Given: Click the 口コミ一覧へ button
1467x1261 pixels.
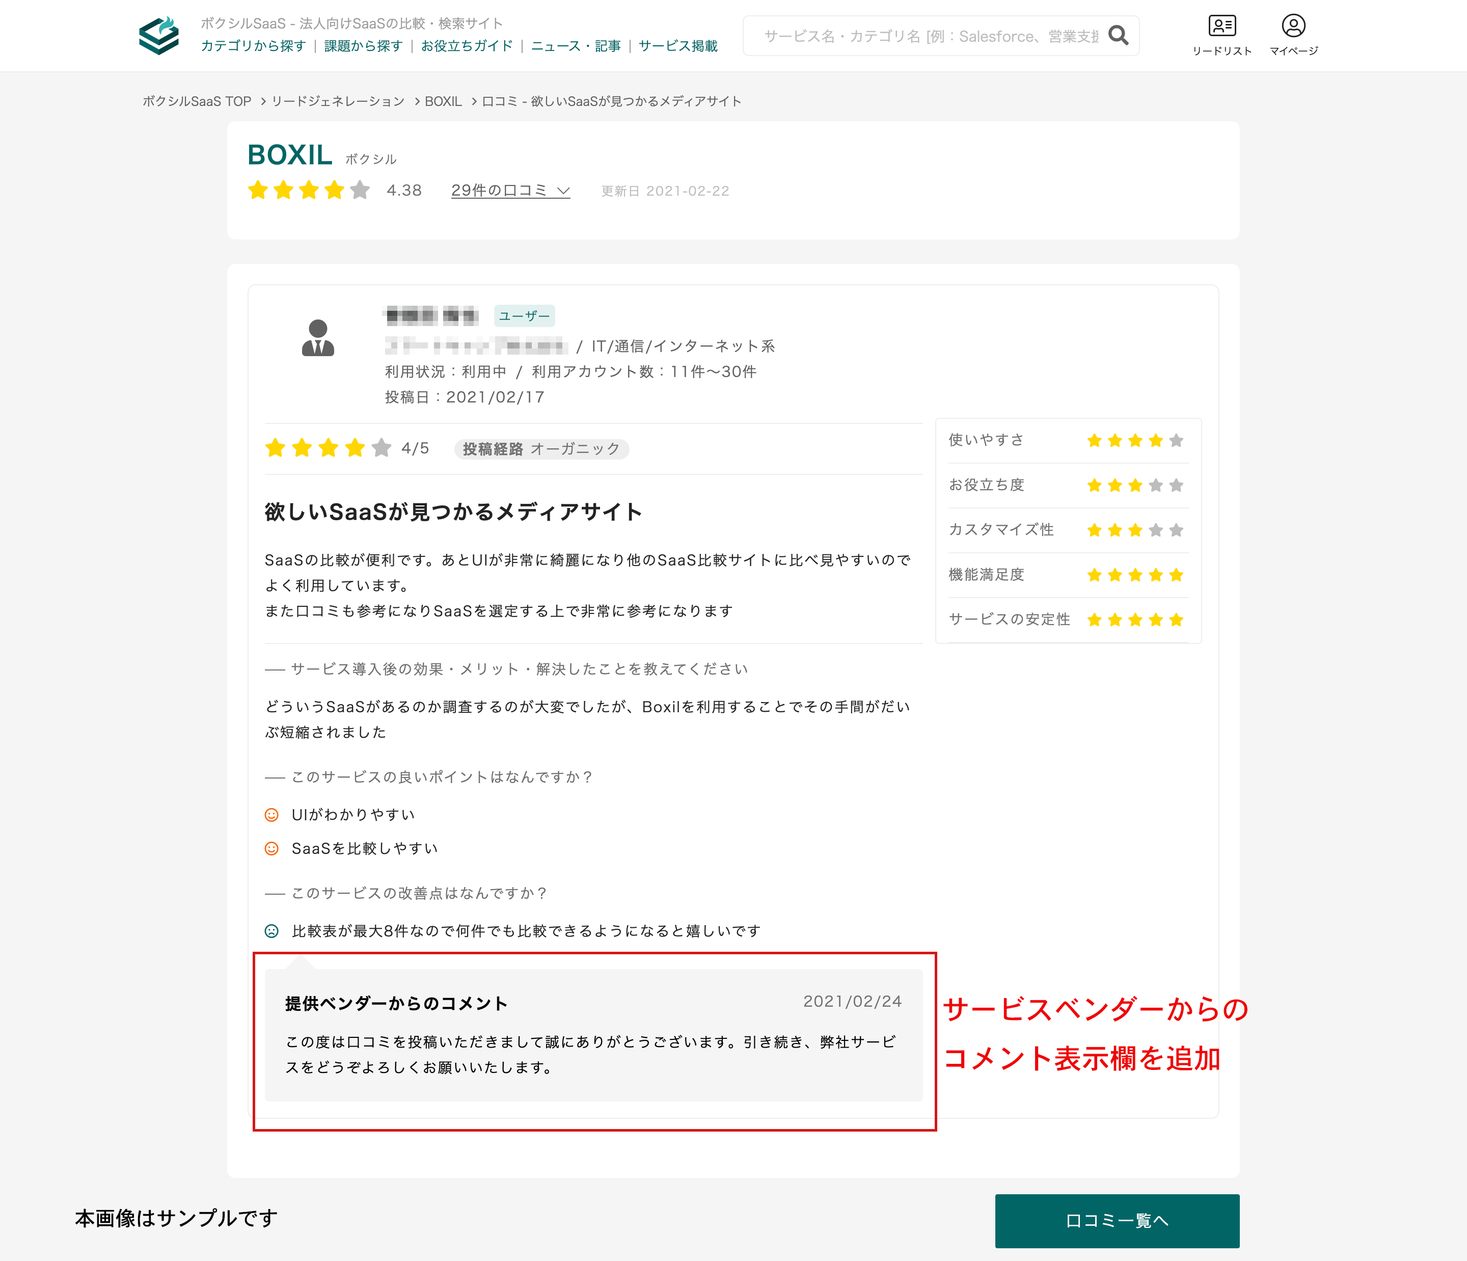Looking at the screenshot, I should click(x=1117, y=1221).
